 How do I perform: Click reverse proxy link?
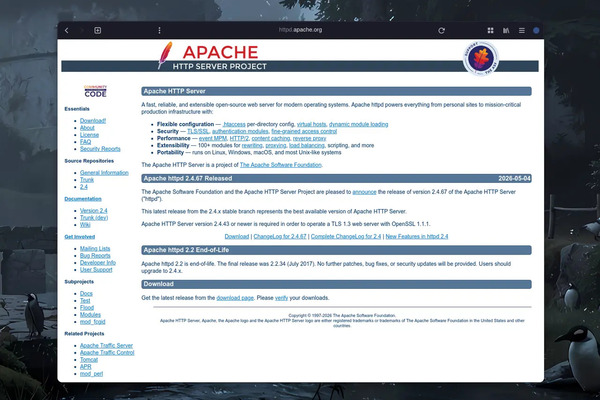(x=310, y=138)
